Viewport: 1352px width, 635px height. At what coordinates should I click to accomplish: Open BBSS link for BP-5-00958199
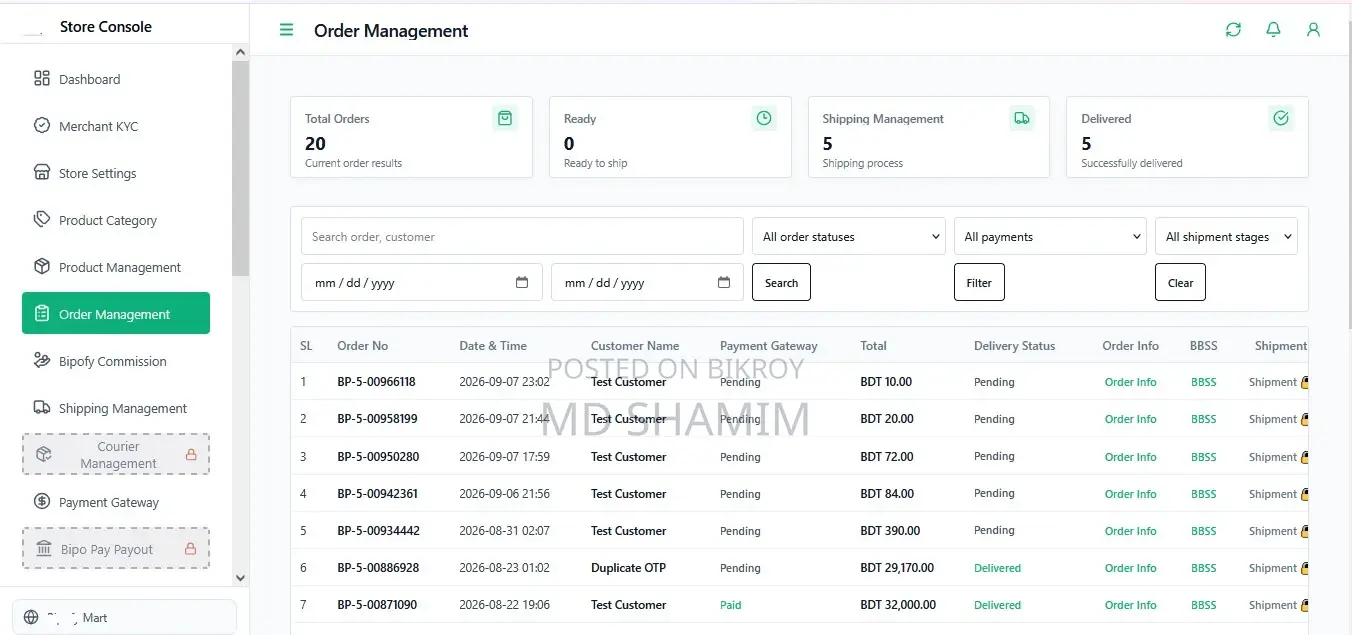(x=1204, y=419)
